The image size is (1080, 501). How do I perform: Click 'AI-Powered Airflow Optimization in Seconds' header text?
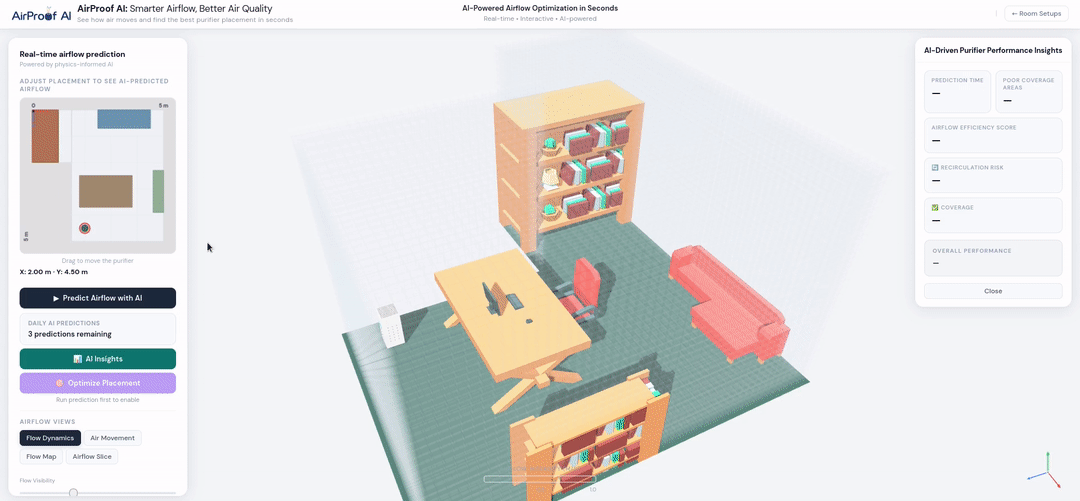540,8
